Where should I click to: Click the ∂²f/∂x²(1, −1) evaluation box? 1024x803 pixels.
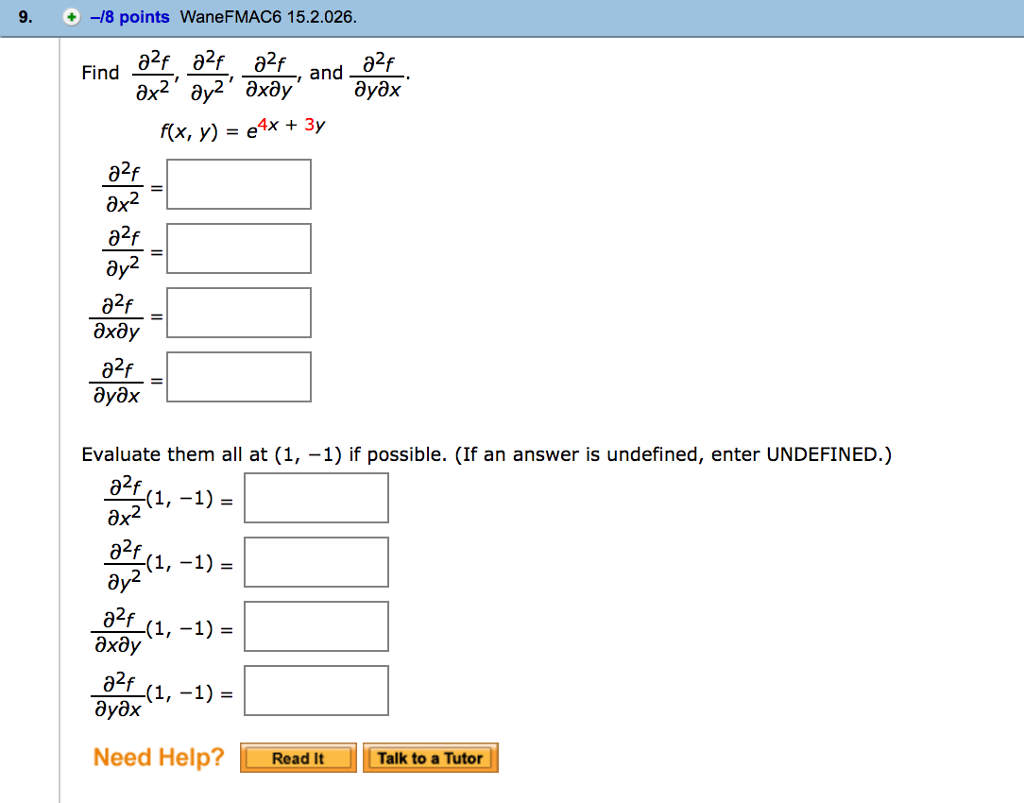316,497
